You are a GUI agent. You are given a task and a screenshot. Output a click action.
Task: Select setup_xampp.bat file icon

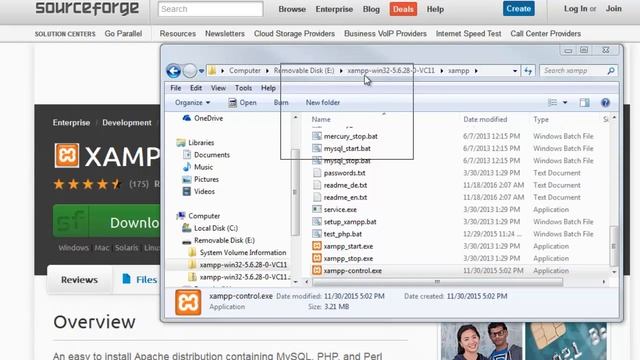click(317, 221)
